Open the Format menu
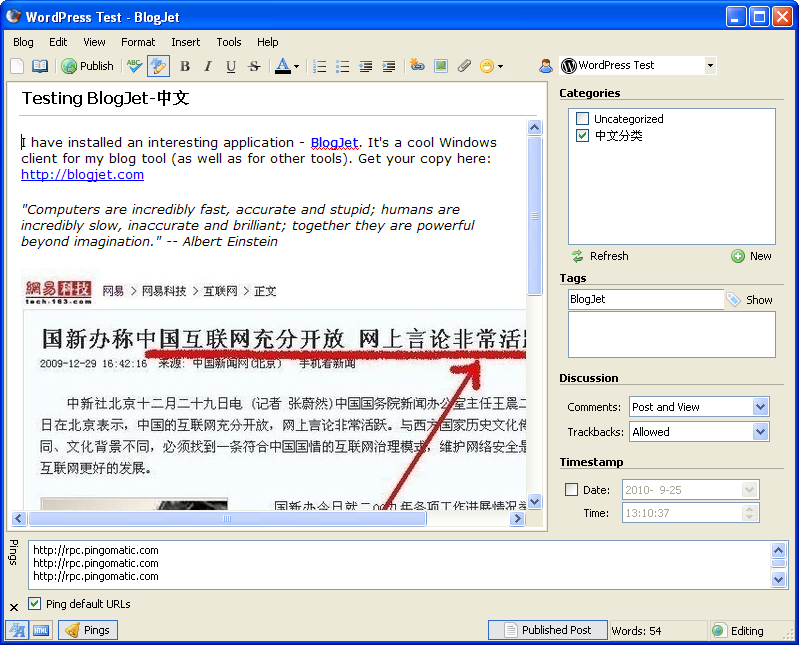799x645 pixels. (x=138, y=42)
